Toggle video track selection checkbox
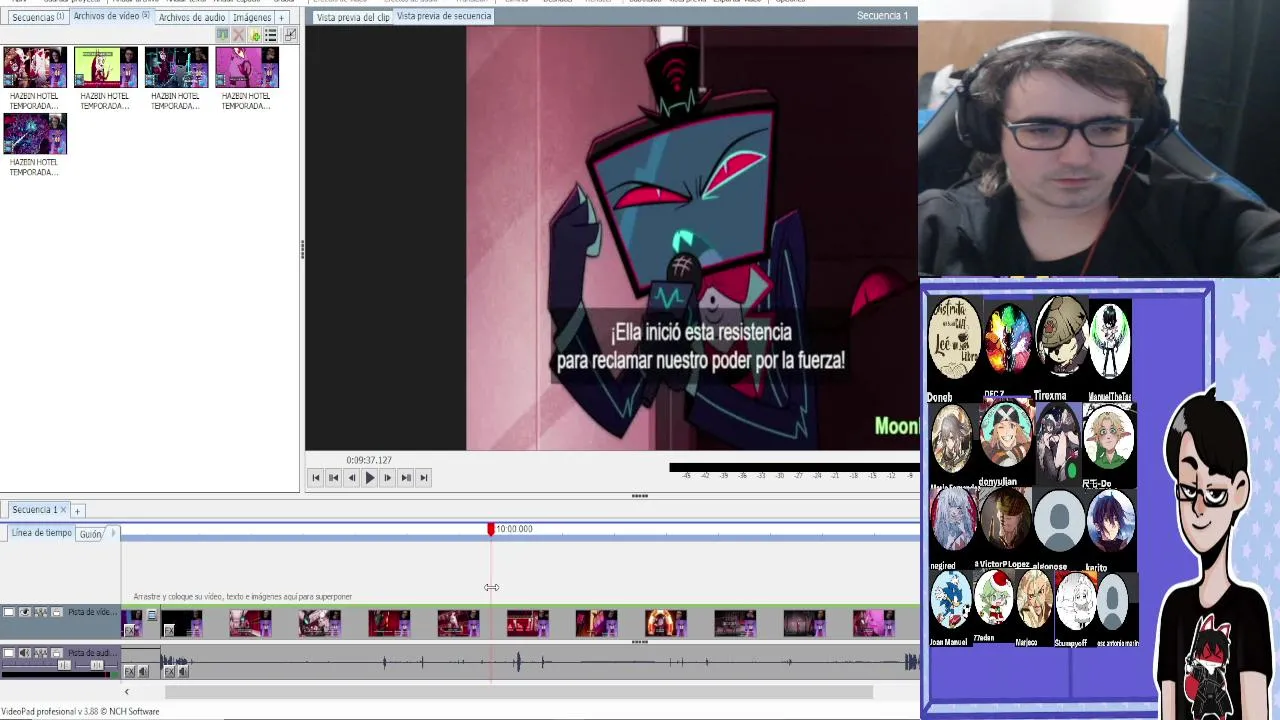 (x=9, y=612)
